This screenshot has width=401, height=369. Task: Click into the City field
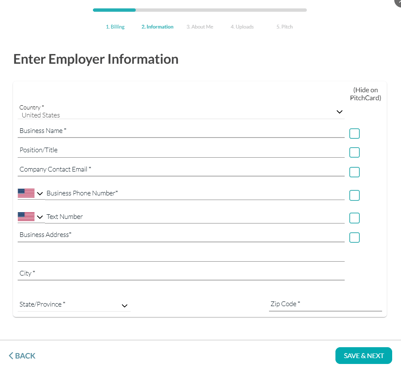tap(181, 273)
